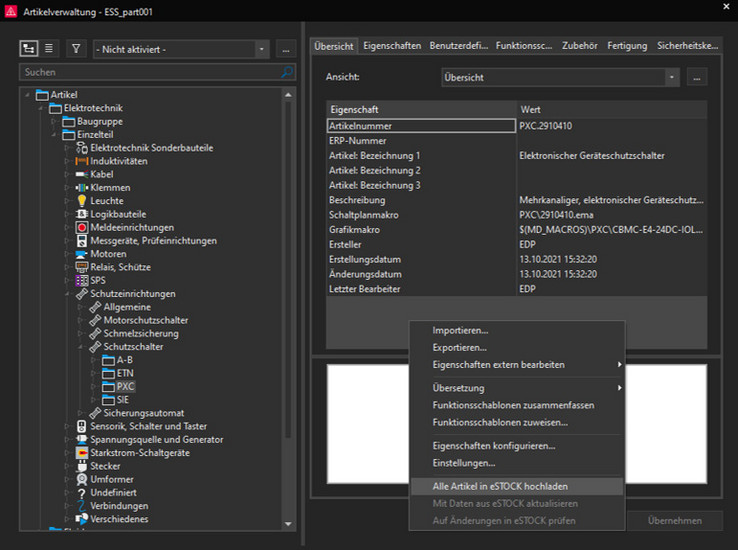
Task: Select Alle Artikel in eSTOCK hochladen
Action: click(517, 486)
